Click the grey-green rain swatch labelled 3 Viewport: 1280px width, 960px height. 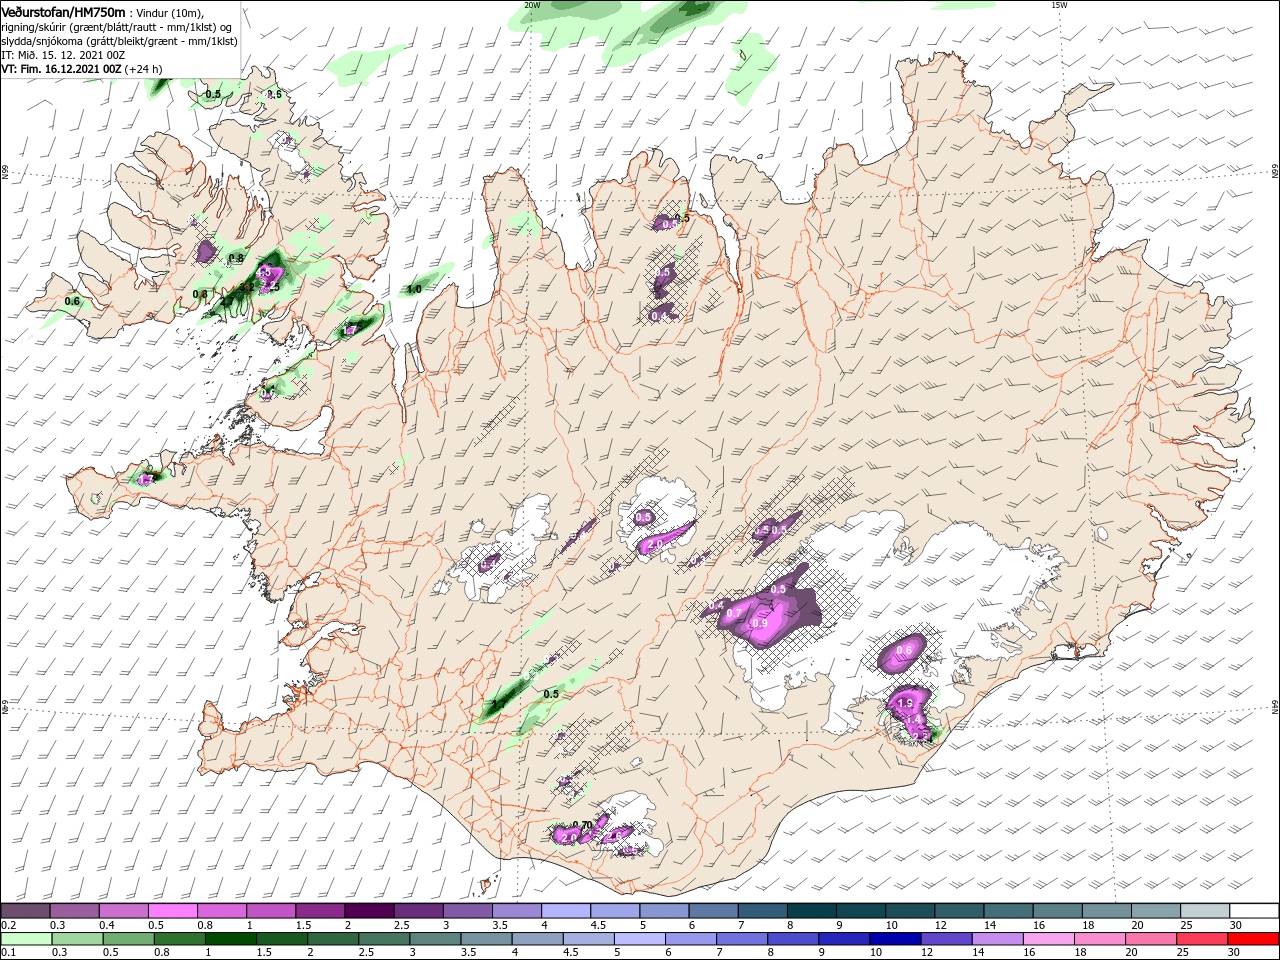pos(434,939)
